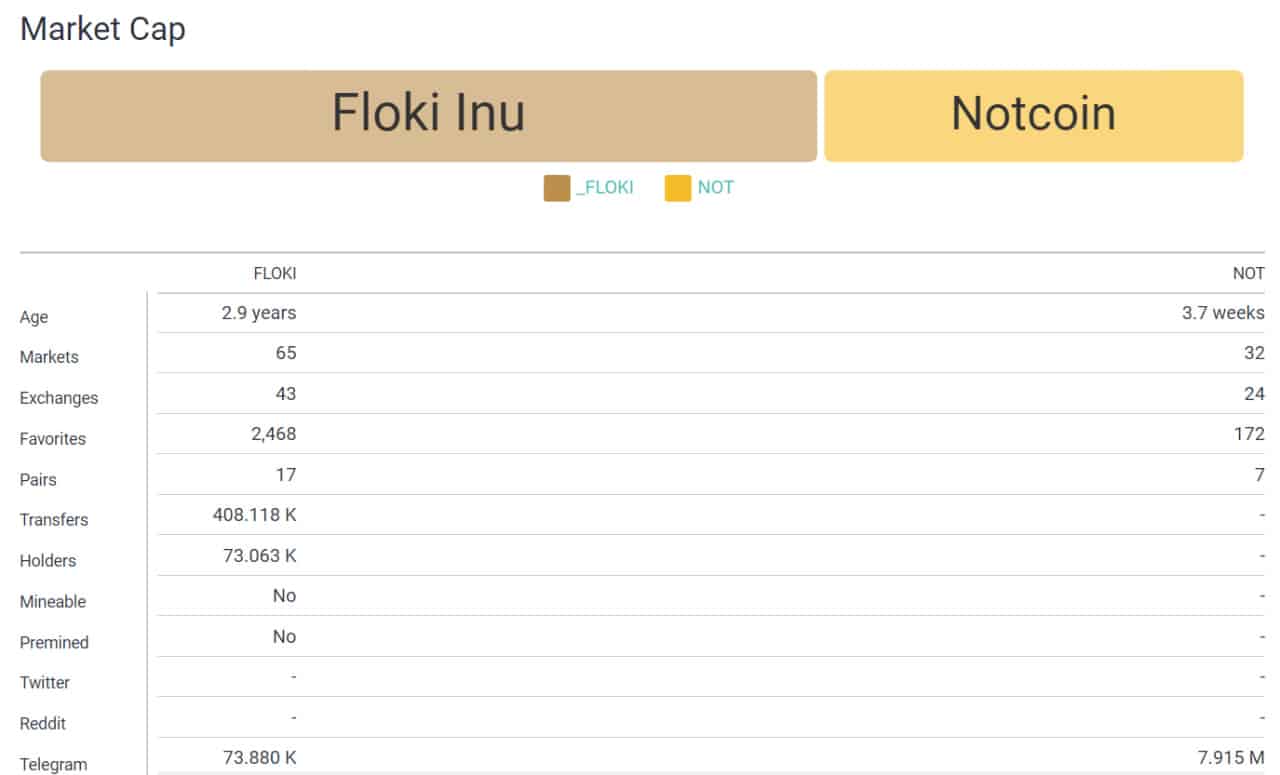Click the NOT column header
This screenshot has width=1280, height=775.
pyautogui.click(x=1250, y=273)
